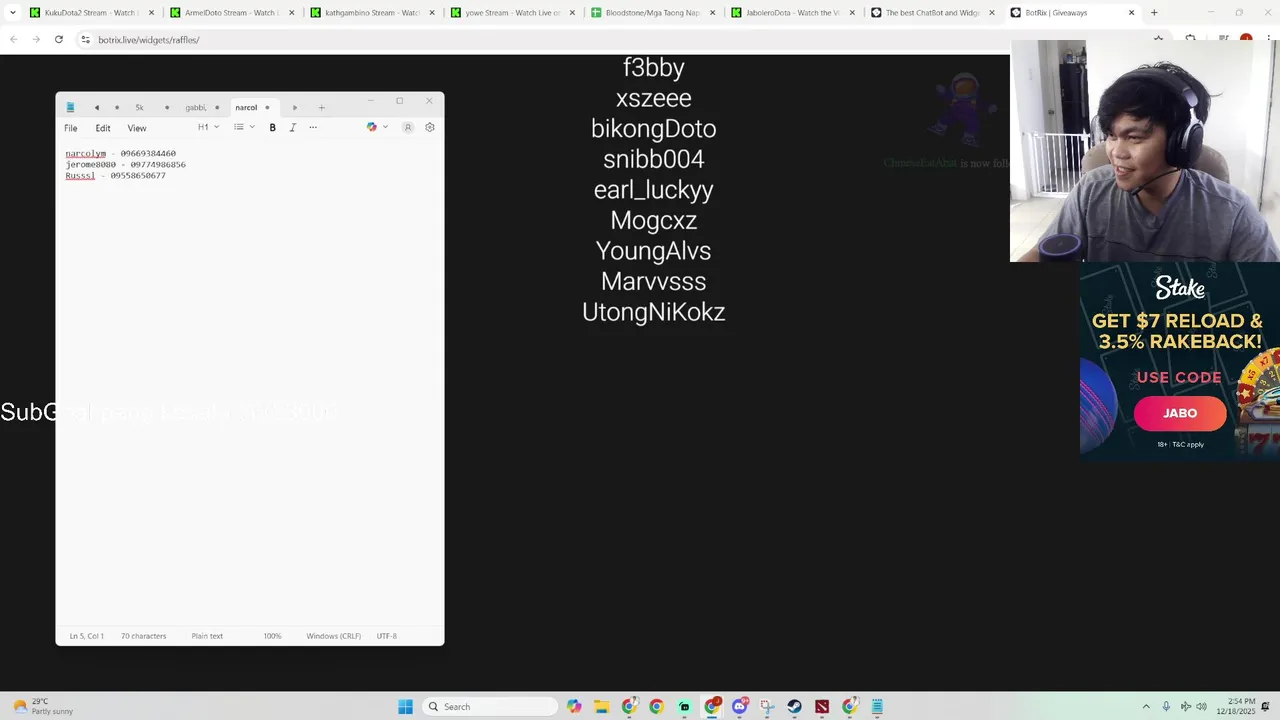Open File Explorer from taskbar
The image size is (1280, 720).
point(601,706)
